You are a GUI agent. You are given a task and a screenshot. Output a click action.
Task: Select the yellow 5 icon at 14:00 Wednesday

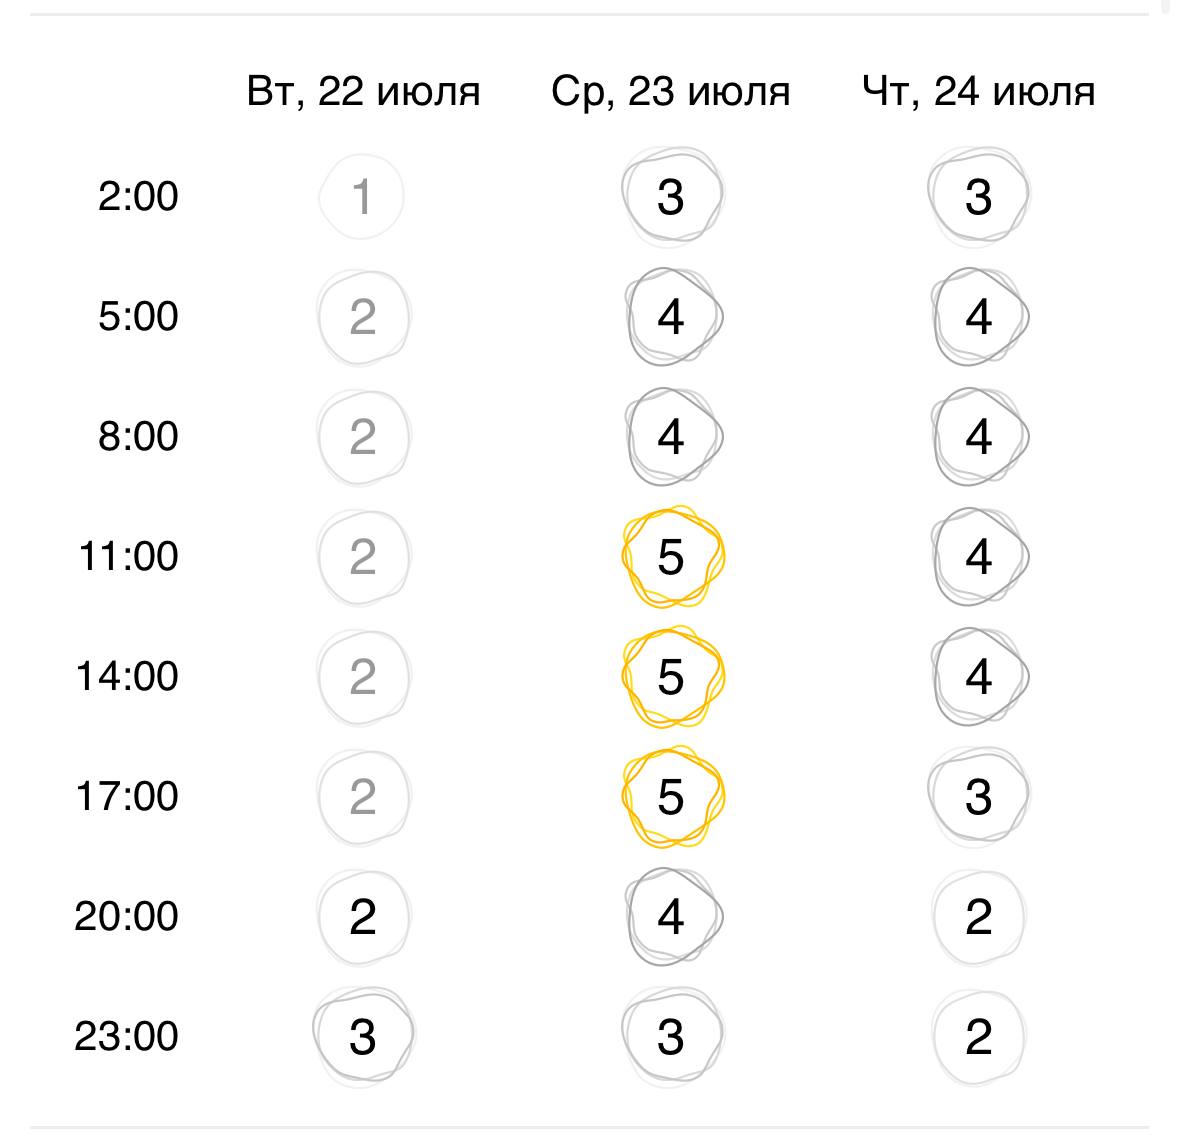pos(673,677)
